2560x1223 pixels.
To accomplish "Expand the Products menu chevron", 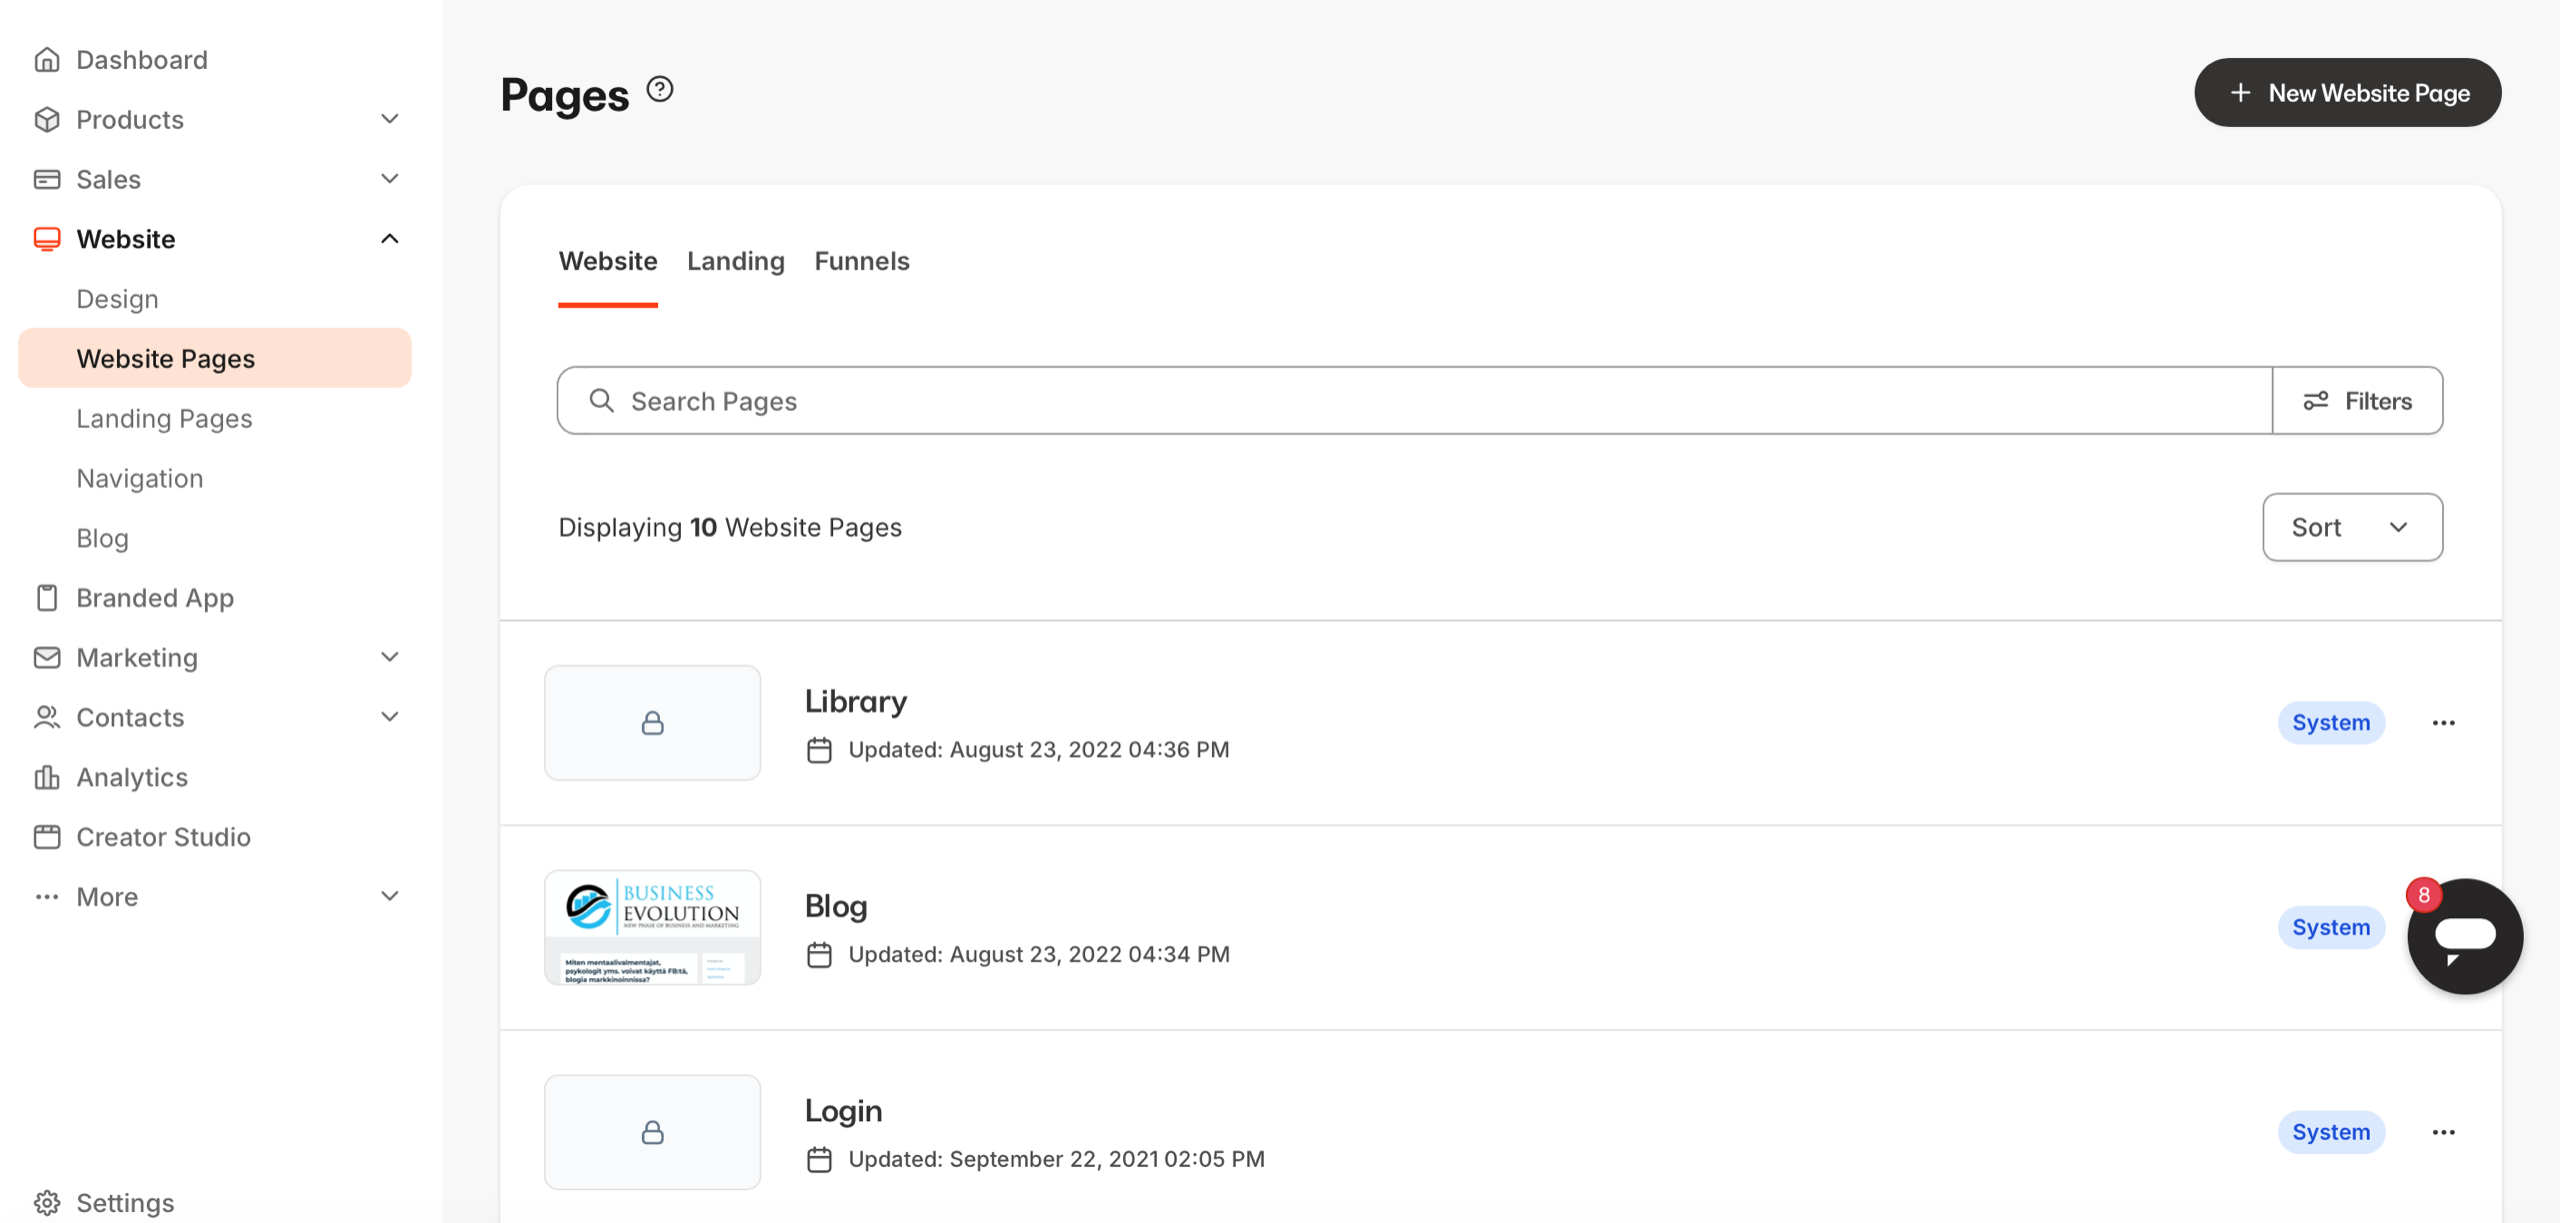I will click(390, 119).
